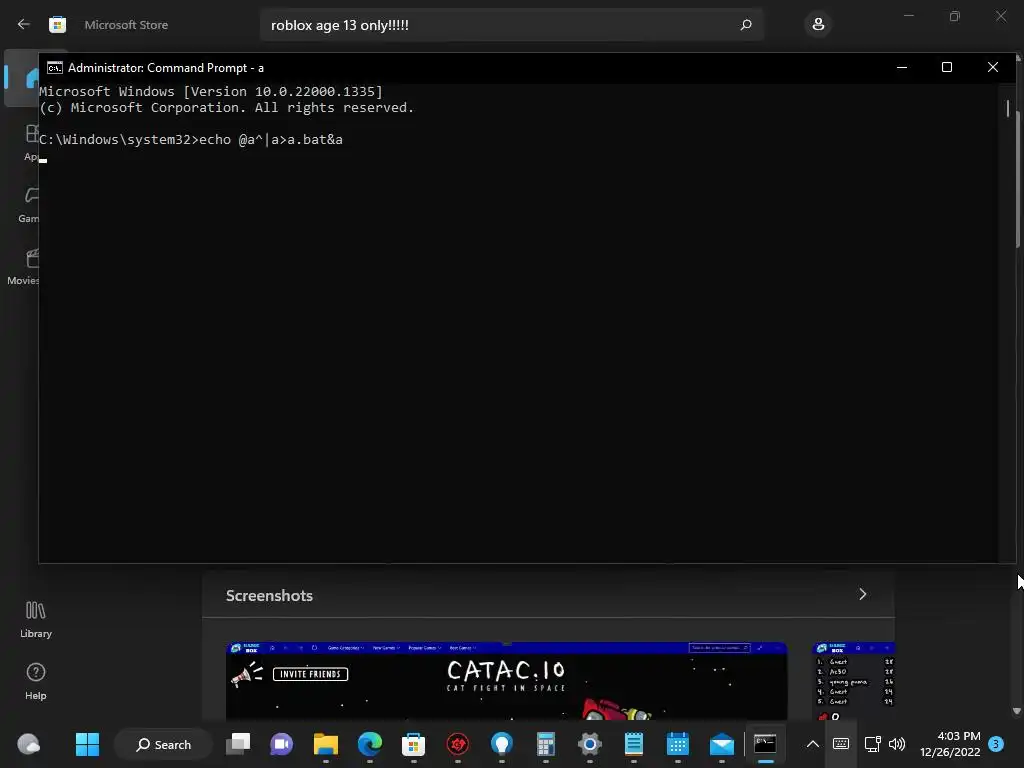Open touch keyboard tray icon

[841, 744]
